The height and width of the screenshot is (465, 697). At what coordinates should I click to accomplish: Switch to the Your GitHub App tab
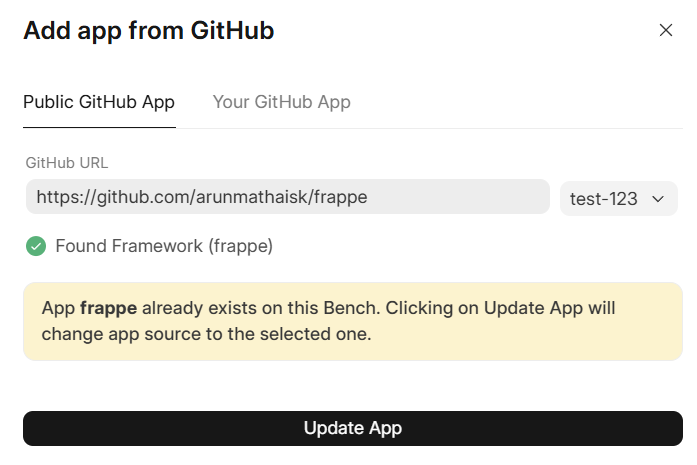point(281,102)
